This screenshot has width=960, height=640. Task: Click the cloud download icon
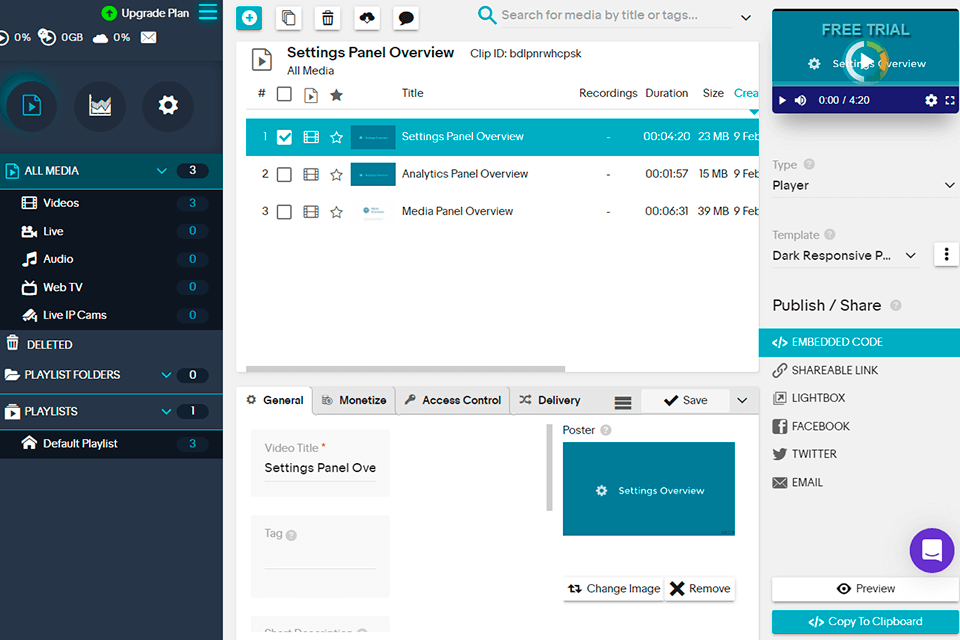(367, 18)
